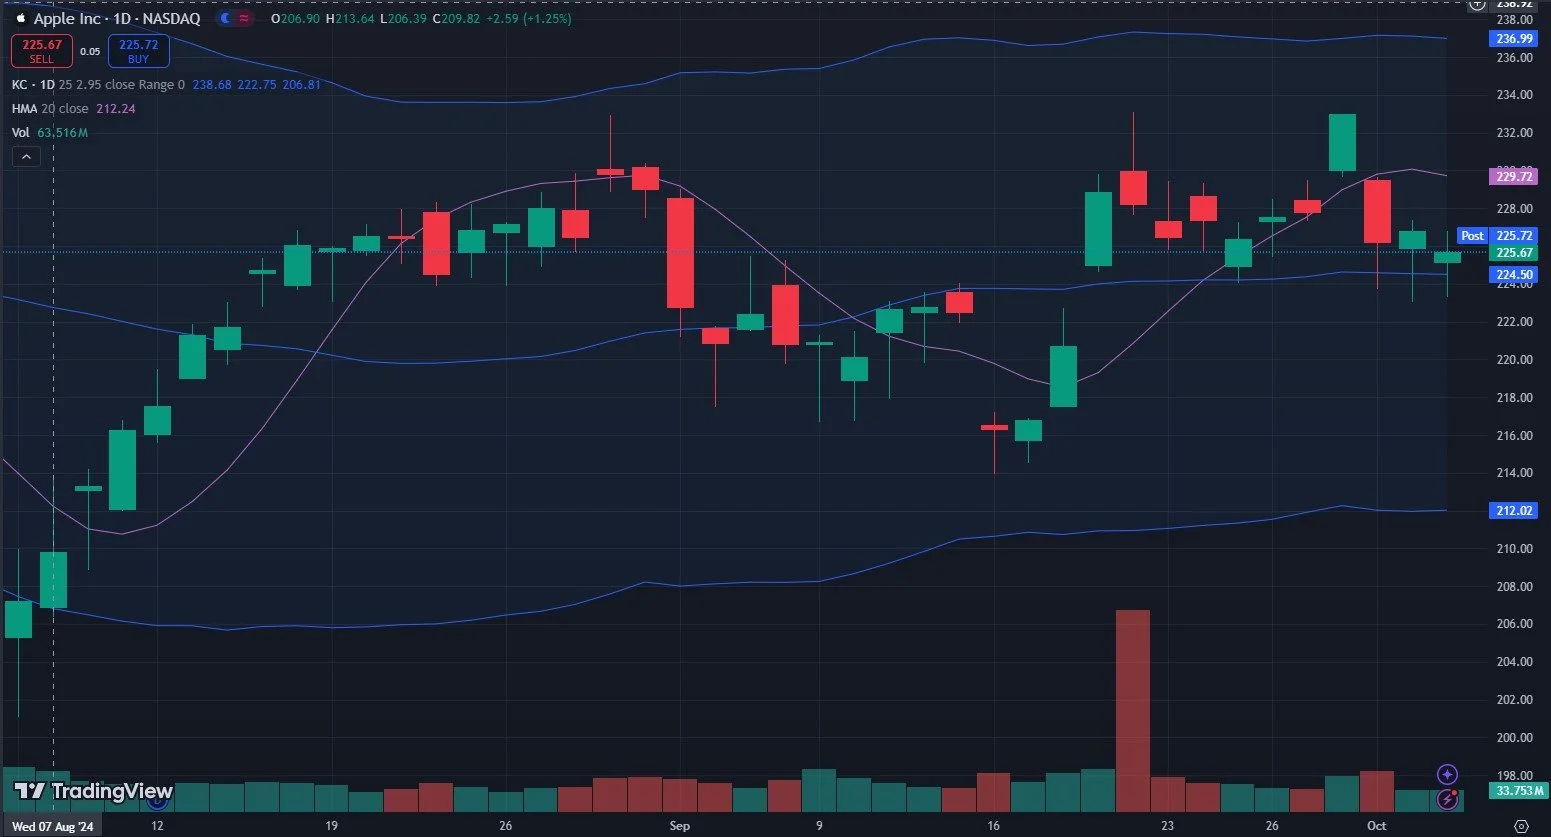This screenshot has width=1551, height=837.
Task: Click the purple 229.72 HMA price label
Action: click(1513, 177)
